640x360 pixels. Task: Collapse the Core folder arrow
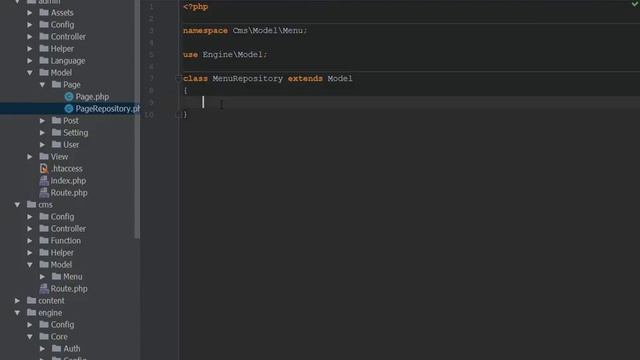coord(30,337)
